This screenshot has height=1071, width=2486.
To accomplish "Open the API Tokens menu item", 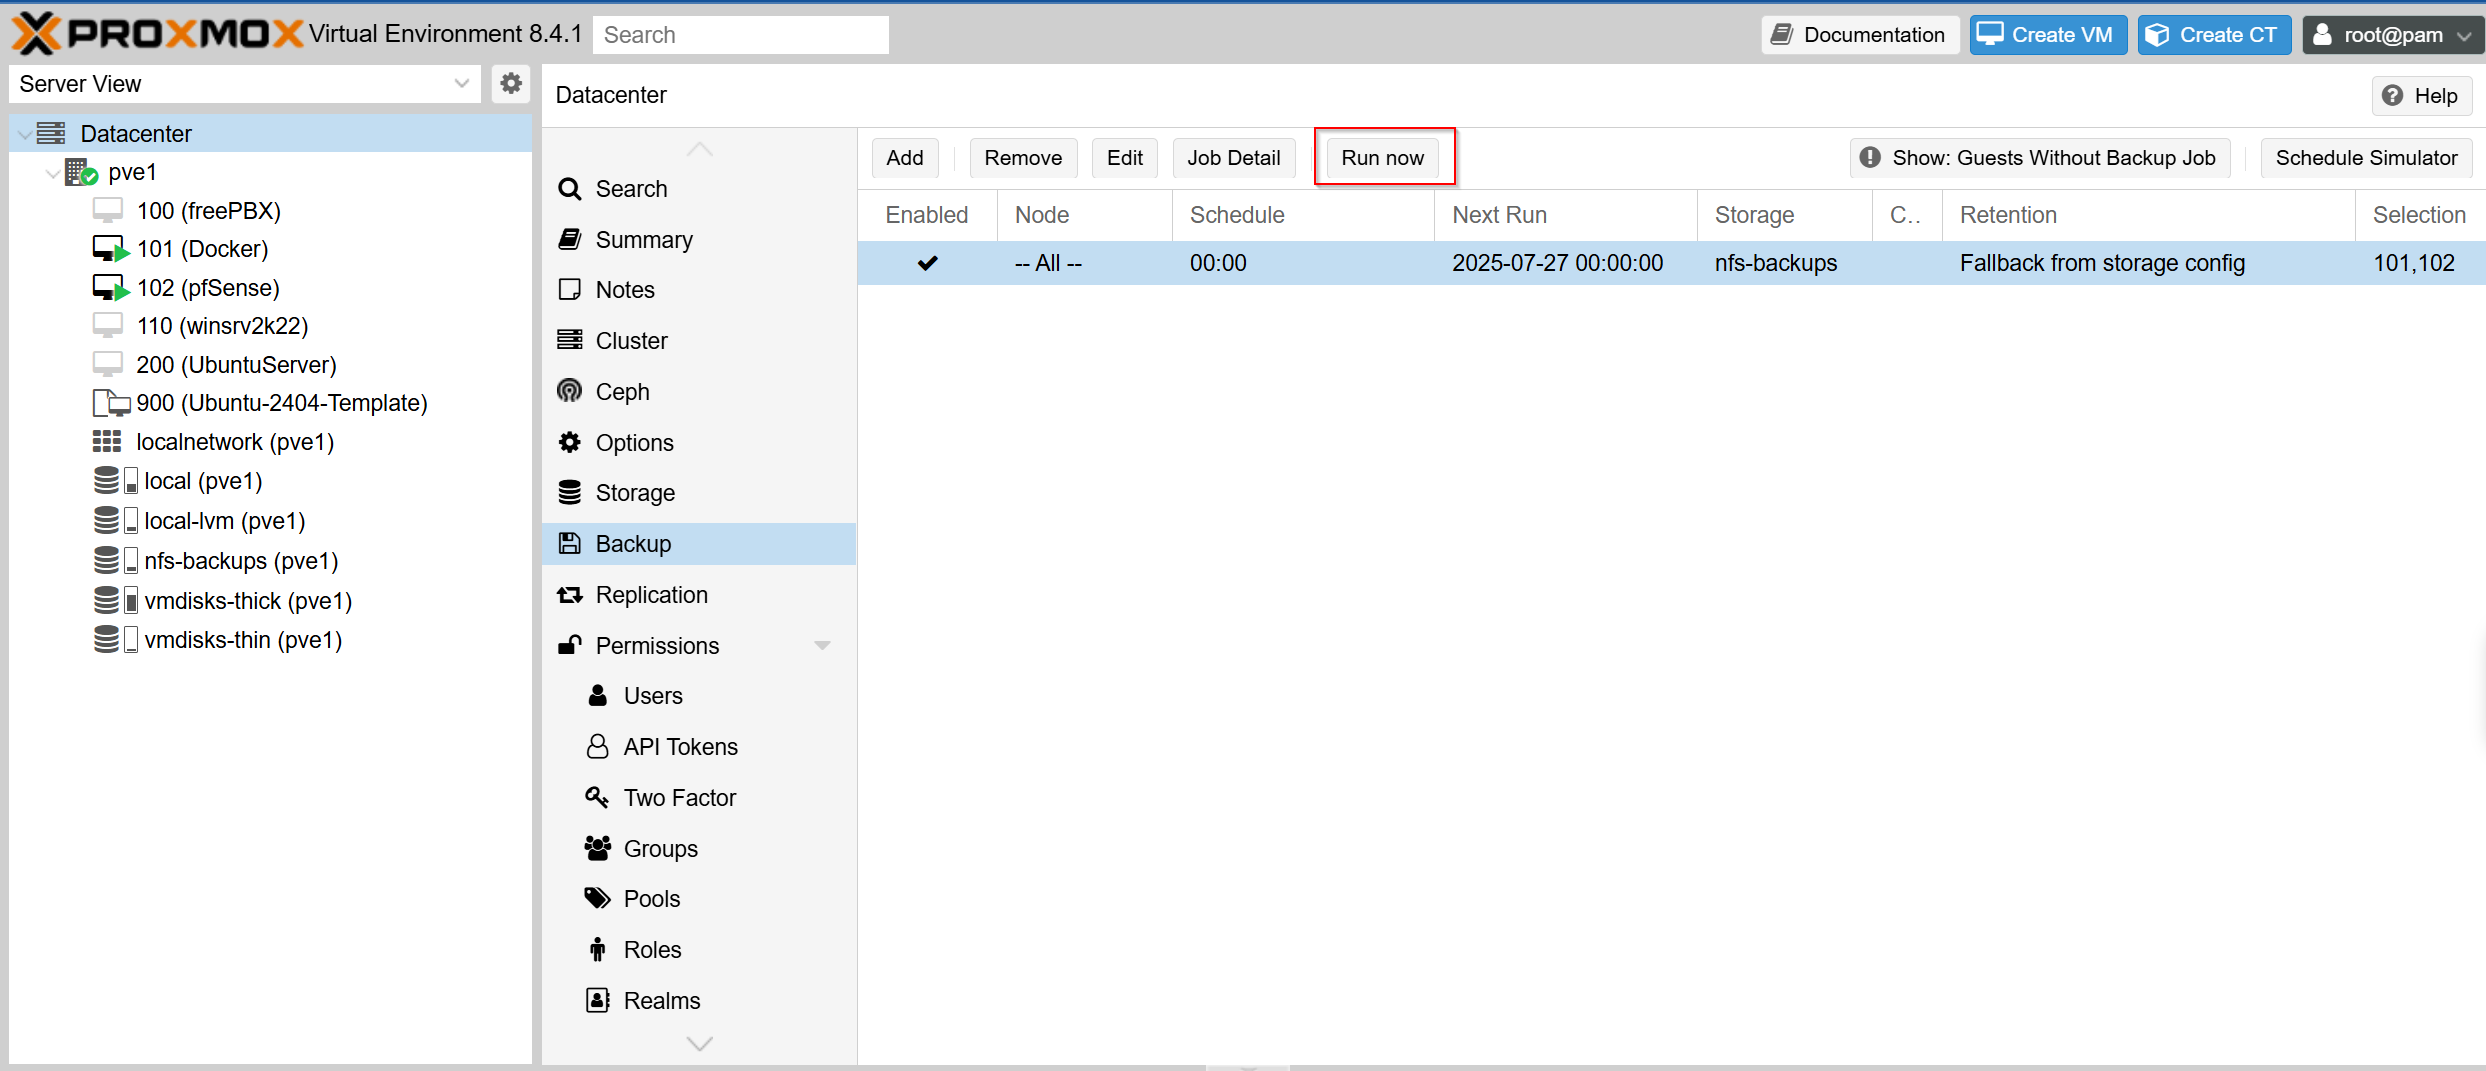I will coord(698,747).
